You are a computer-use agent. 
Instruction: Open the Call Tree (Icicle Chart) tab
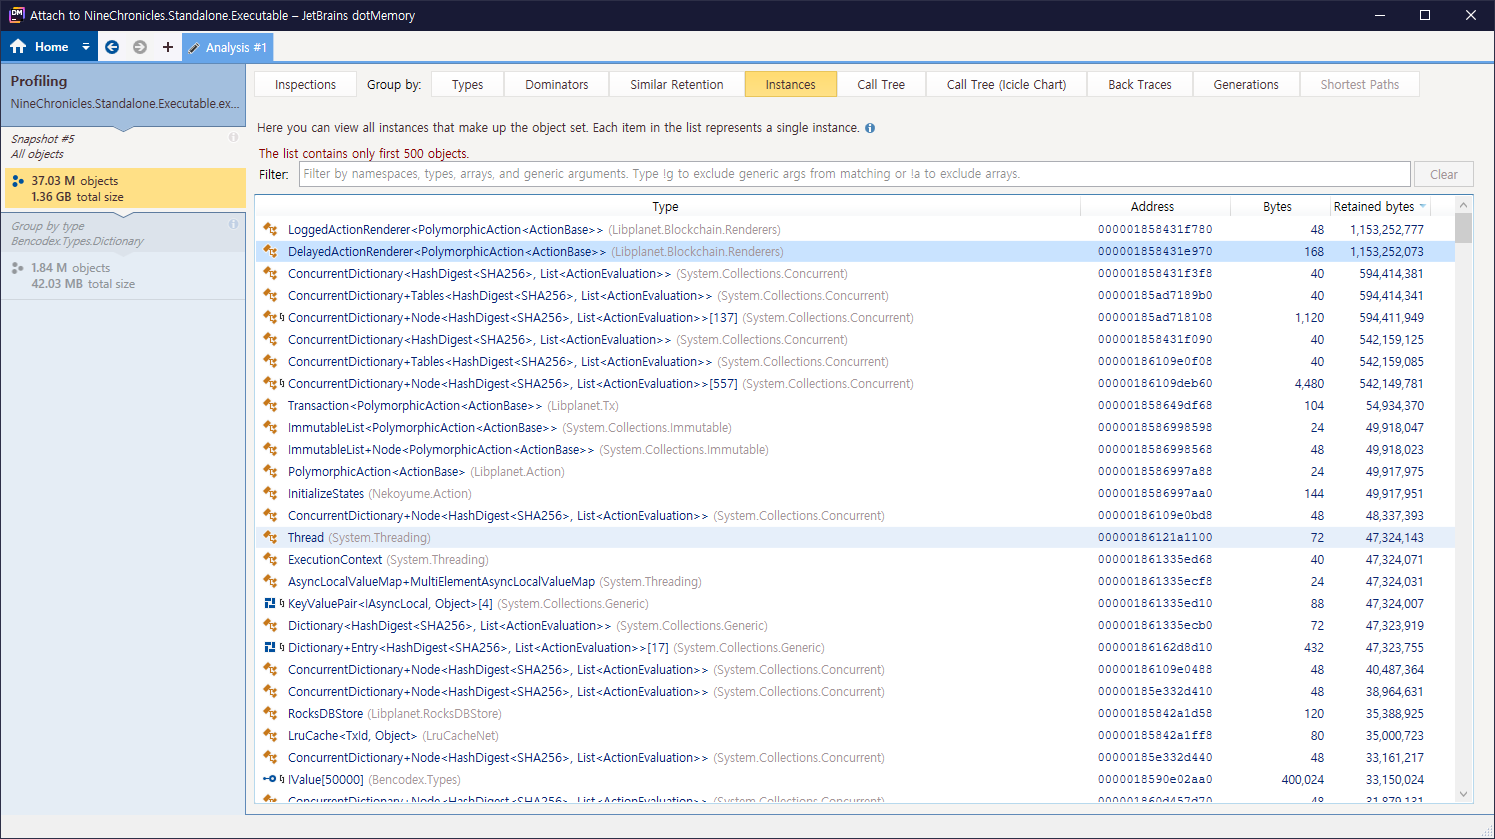pos(1006,85)
